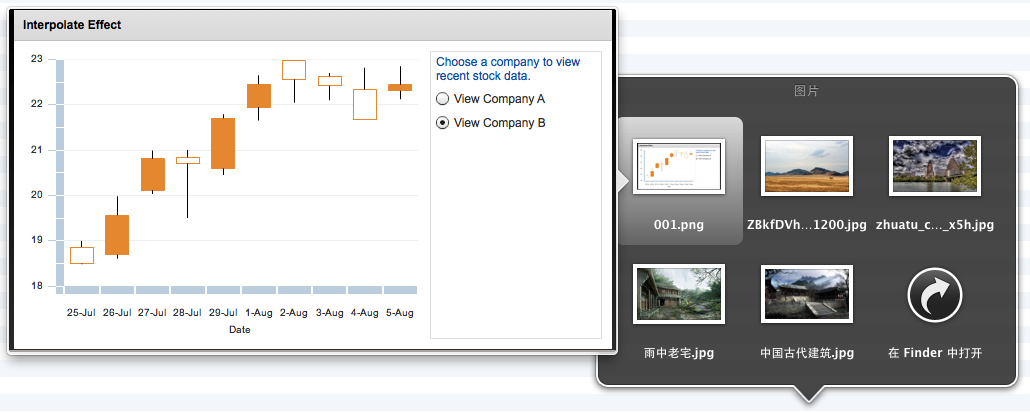1030x413 pixels.
Task: Click the 001.png file name label
Action: [x=679, y=225]
